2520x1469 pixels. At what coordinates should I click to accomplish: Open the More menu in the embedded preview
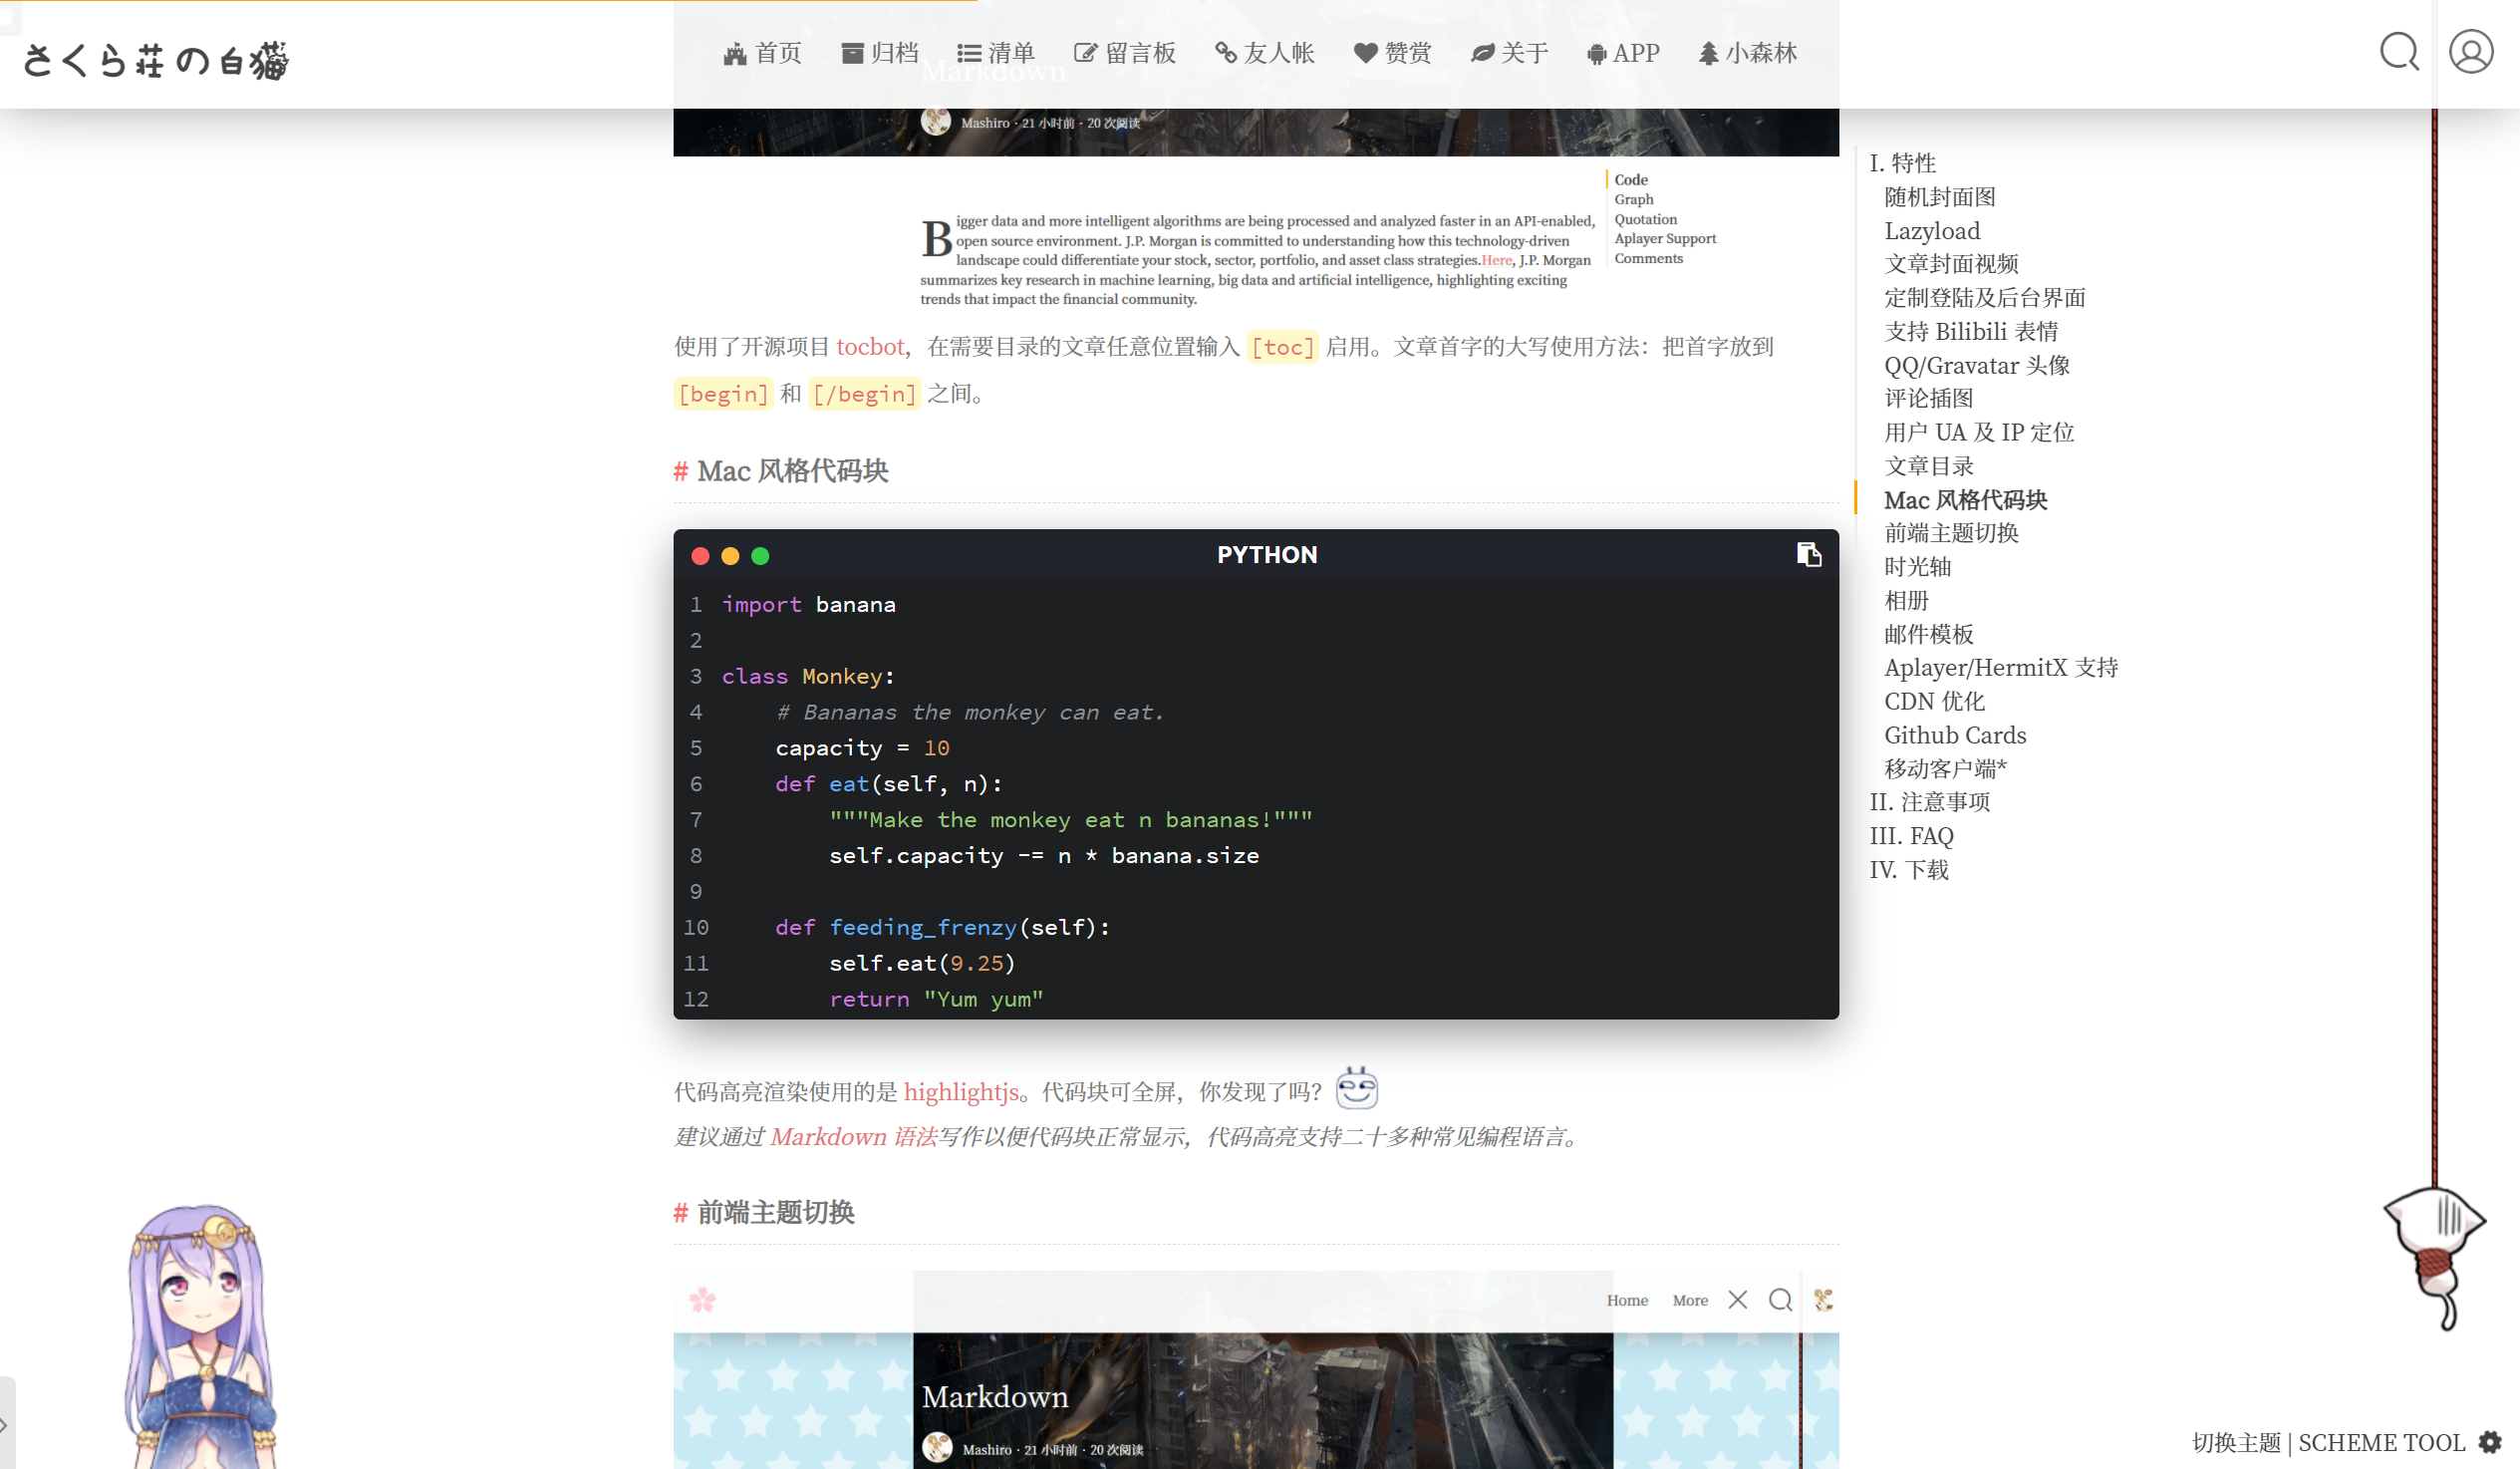pos(1689,1300)
